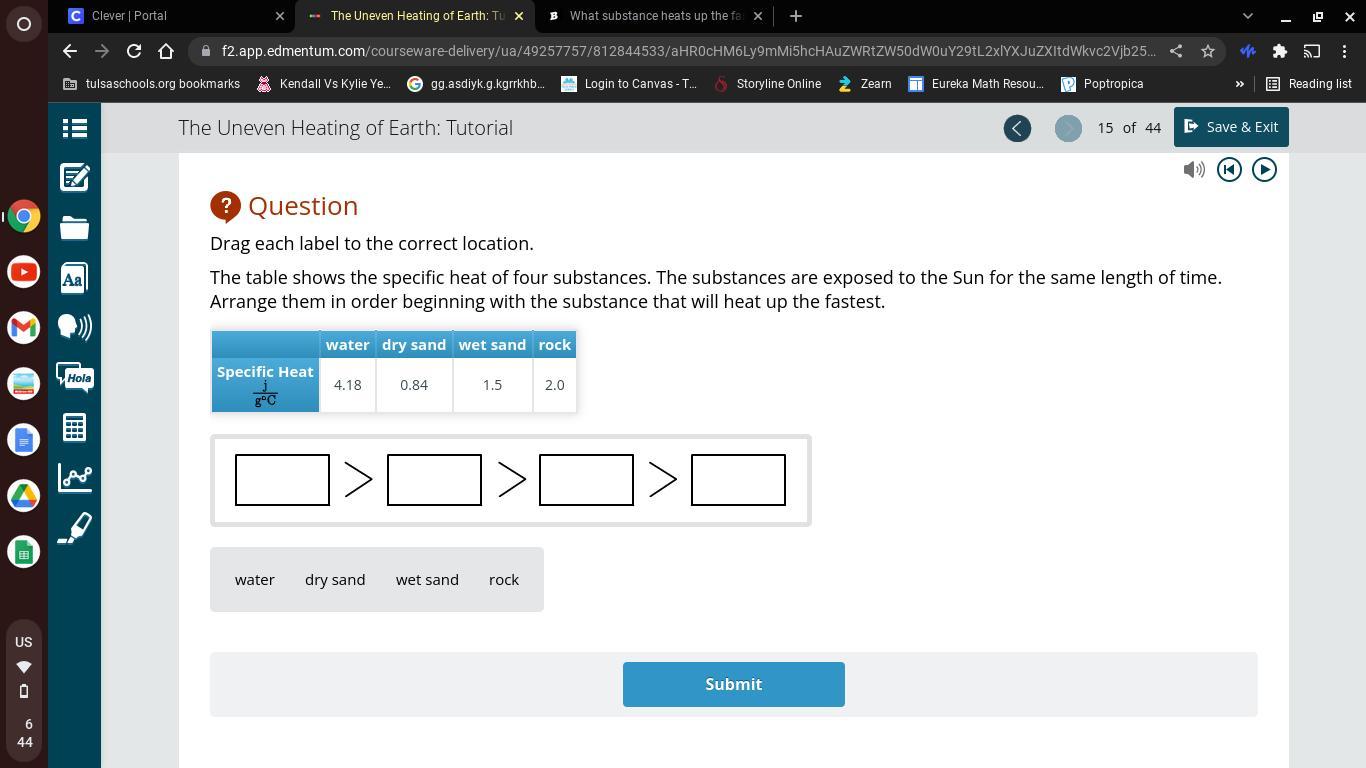This screenshot has height=768, width=1366.
Task: Open the extension icon beside the bookmark star
Action: (1247, 51)
